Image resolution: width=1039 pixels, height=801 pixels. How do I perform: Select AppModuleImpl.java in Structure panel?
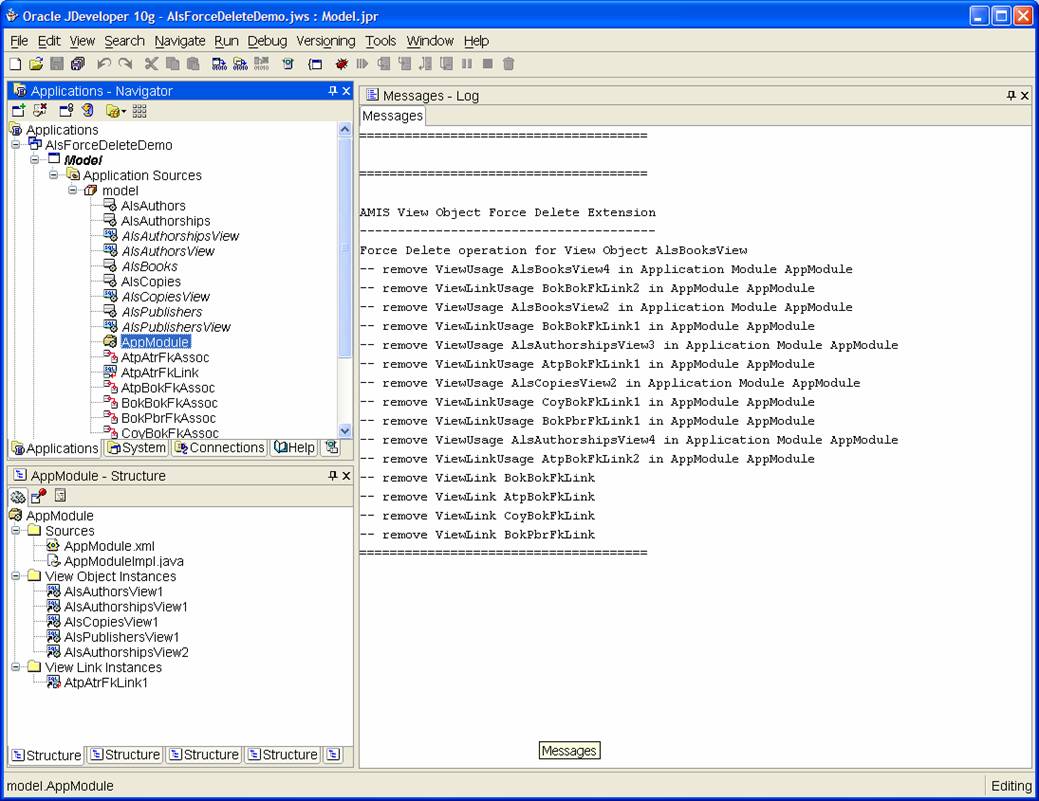point(123,561)
